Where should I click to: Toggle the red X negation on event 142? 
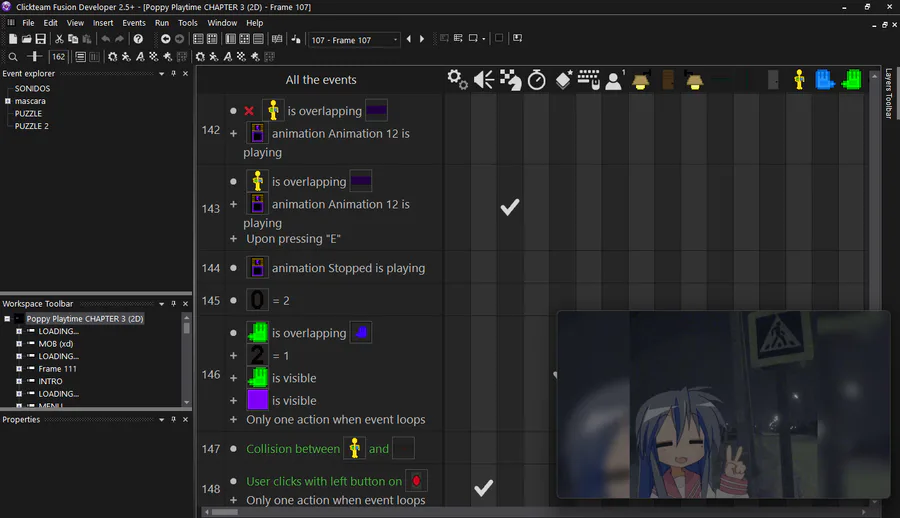[249, 111]
